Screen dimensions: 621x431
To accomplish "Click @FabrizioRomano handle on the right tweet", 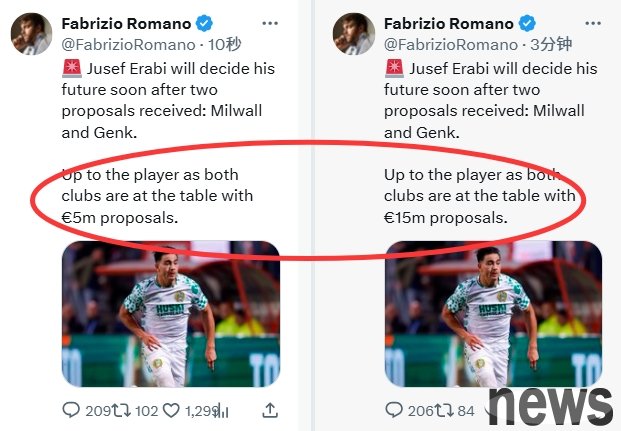I will tap(450, 44).
